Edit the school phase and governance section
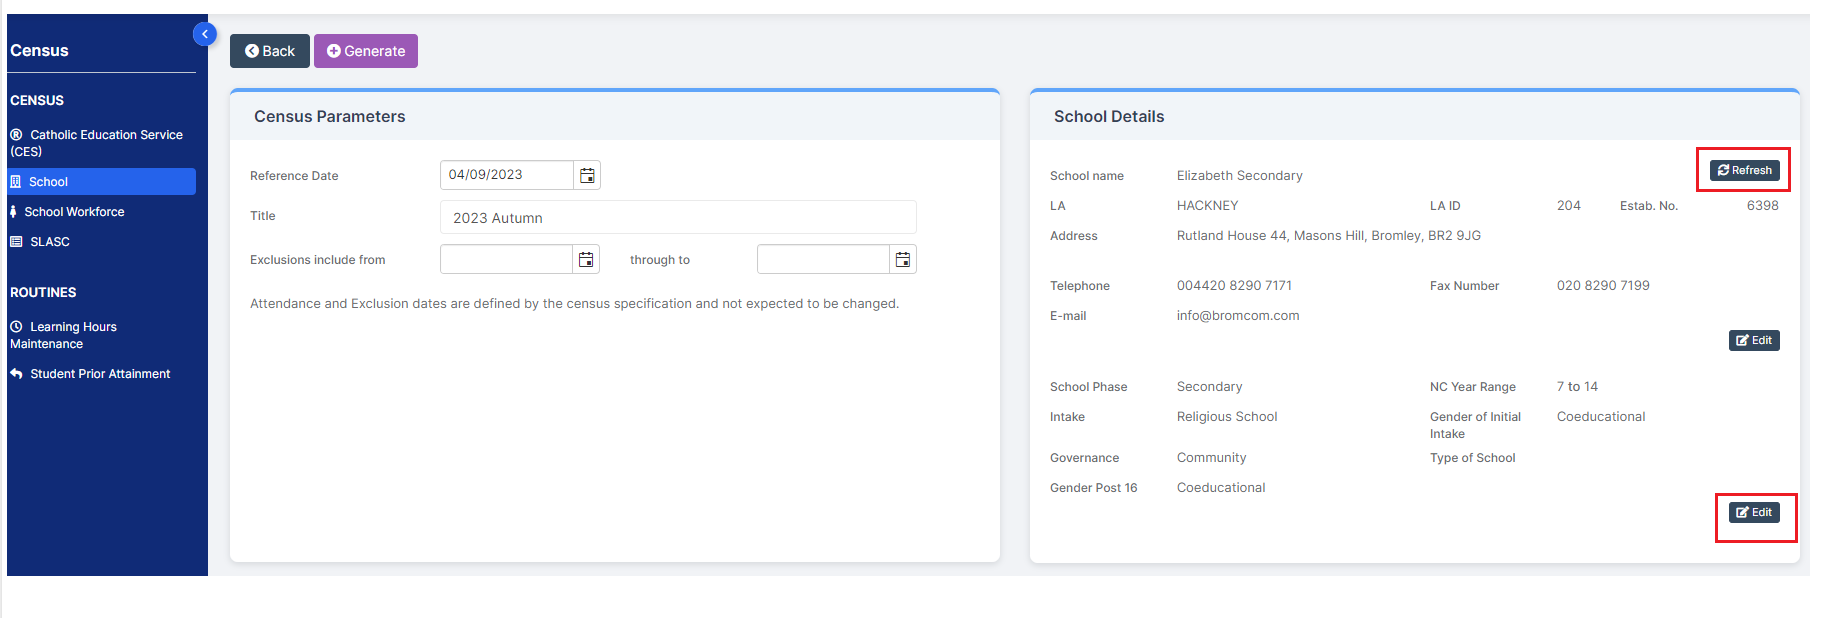 pos(1754,512)
